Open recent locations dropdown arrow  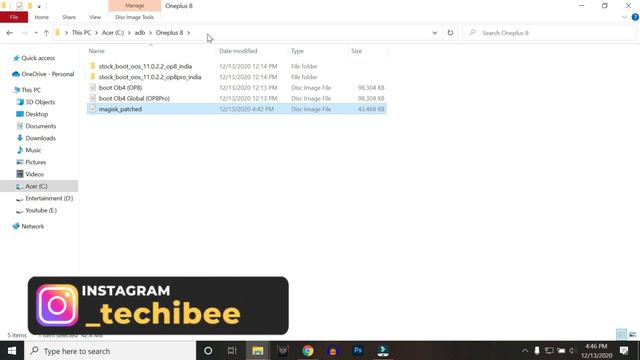36,33
